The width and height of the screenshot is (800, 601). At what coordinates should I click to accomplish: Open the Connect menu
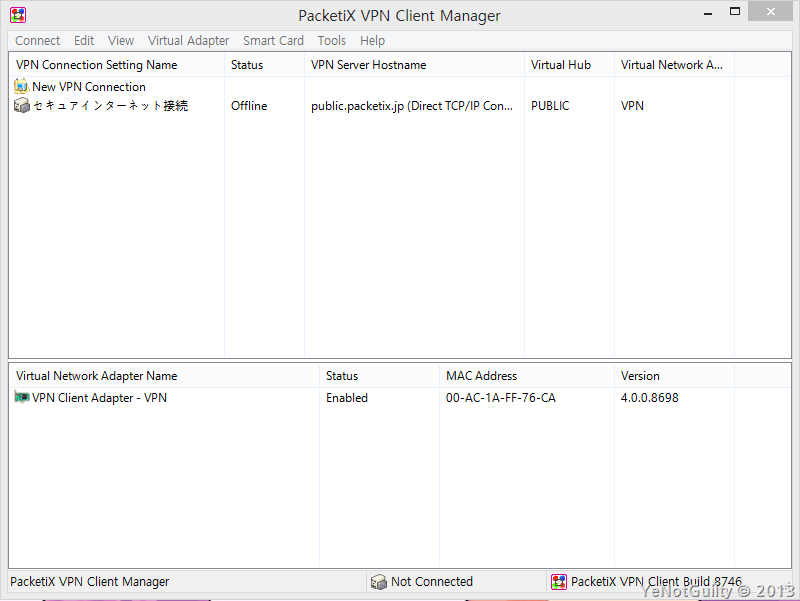(x=37, y=40)
